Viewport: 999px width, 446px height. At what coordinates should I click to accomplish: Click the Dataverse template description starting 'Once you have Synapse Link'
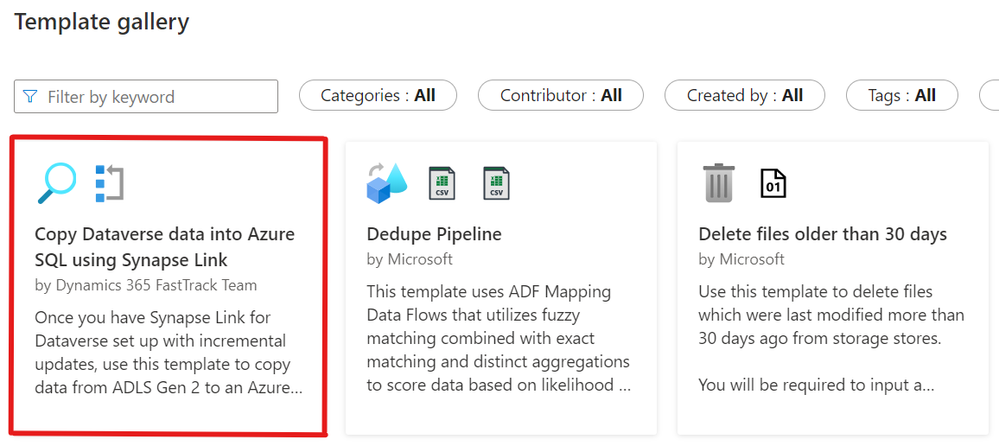[x=169, y=352]
